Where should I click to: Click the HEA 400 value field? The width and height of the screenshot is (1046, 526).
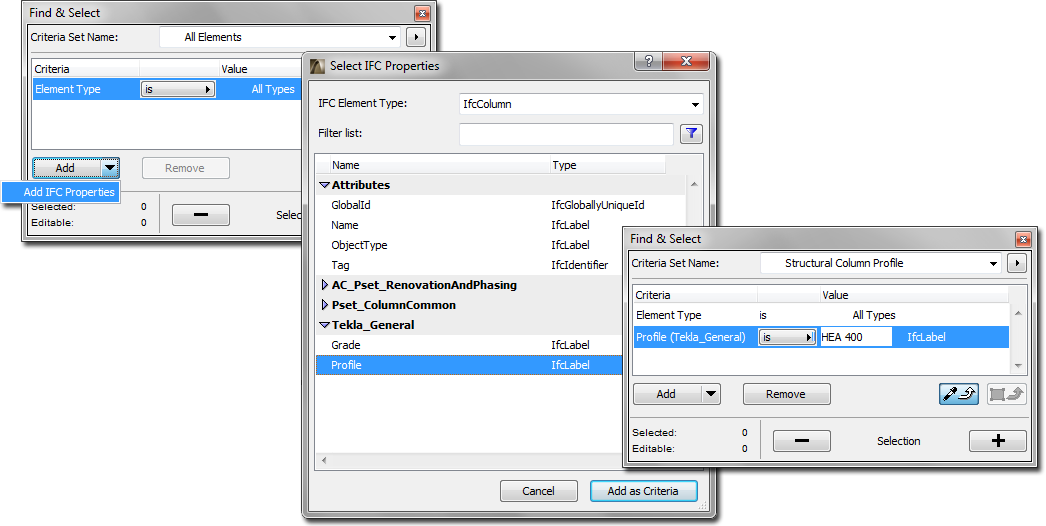pyautogui.click(x=856, y=337)
